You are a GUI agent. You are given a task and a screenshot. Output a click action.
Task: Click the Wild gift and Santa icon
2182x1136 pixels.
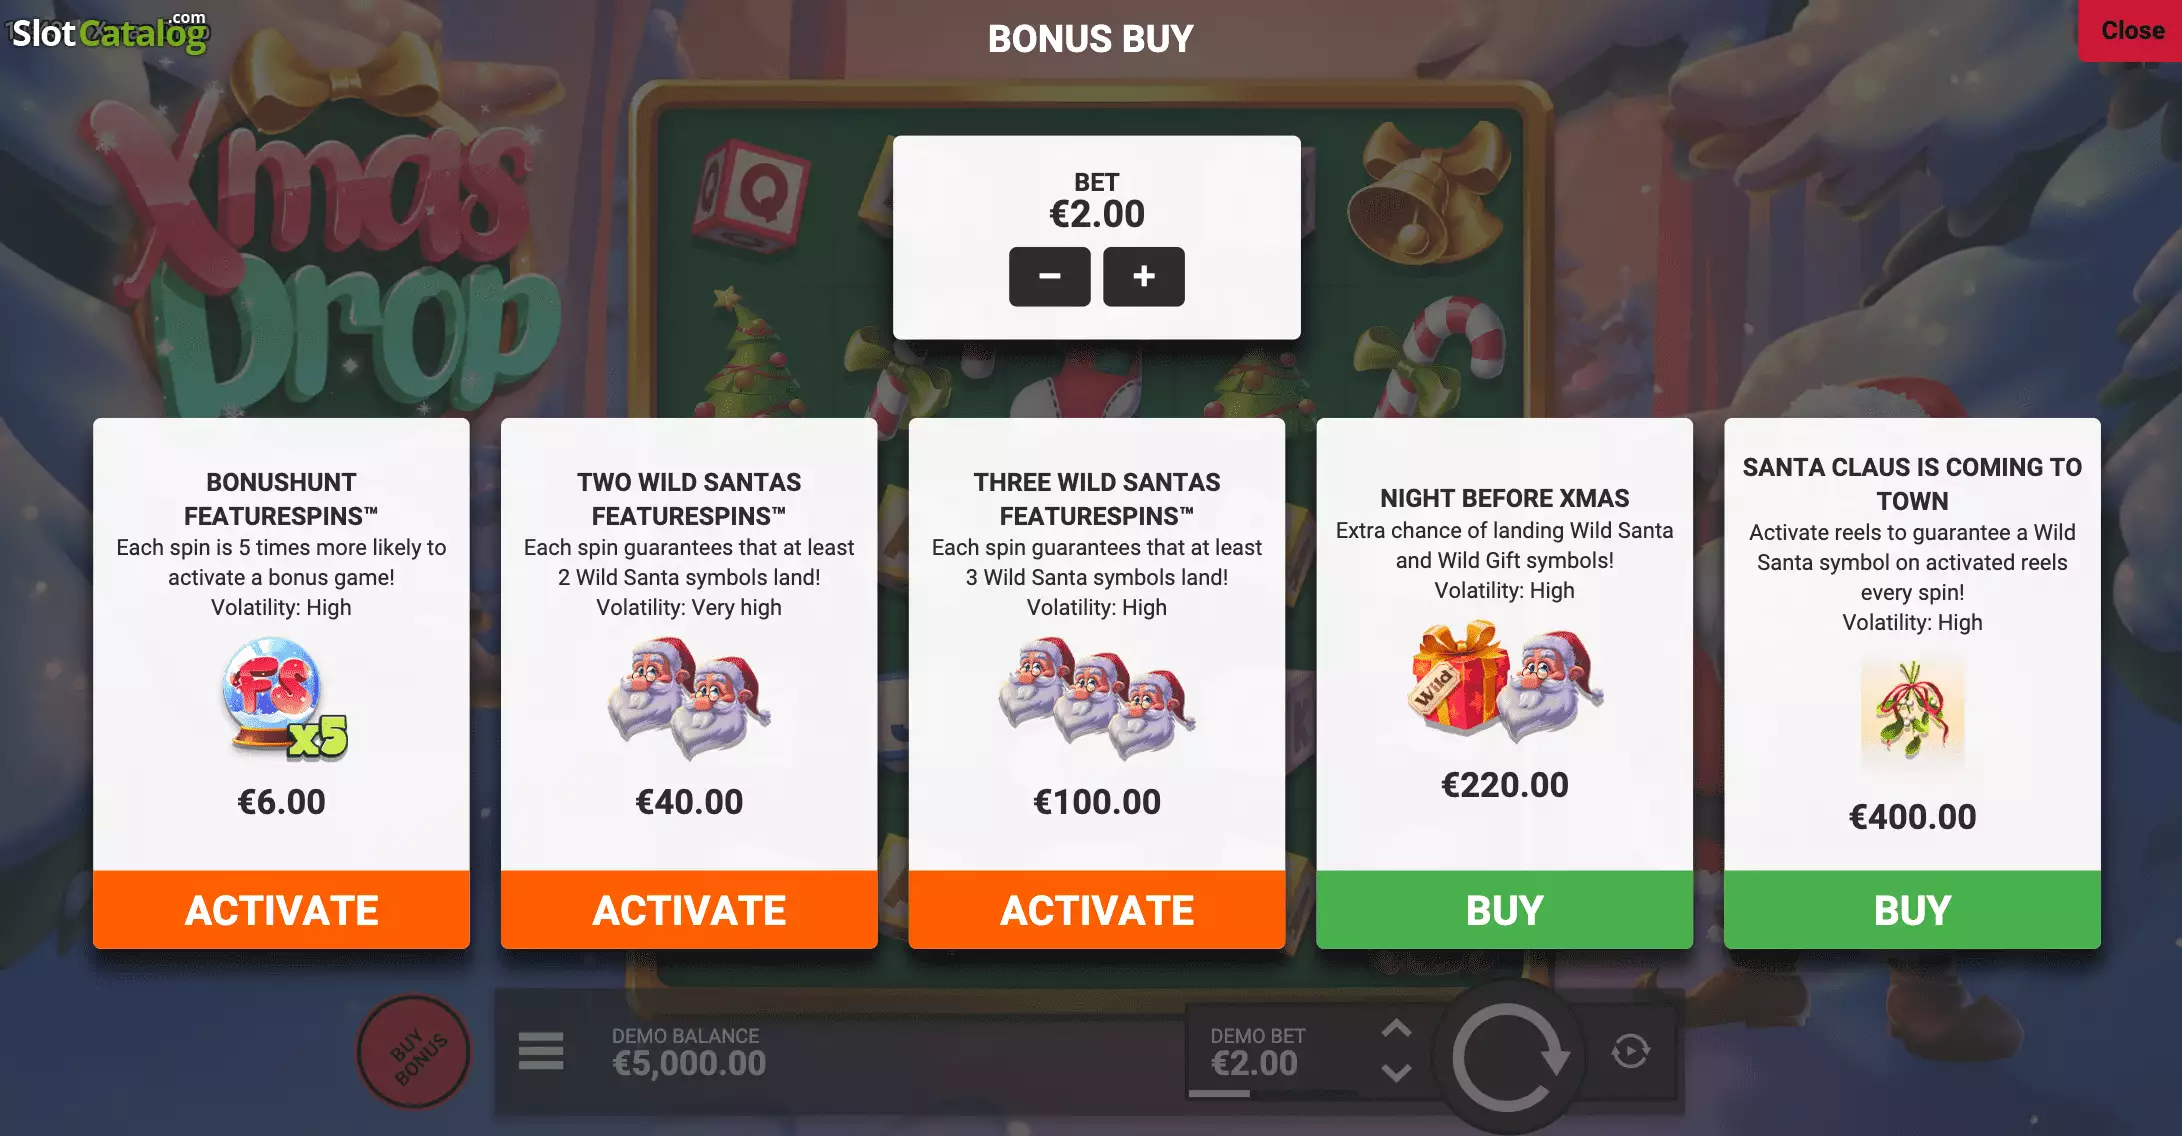coord(1505,683)
